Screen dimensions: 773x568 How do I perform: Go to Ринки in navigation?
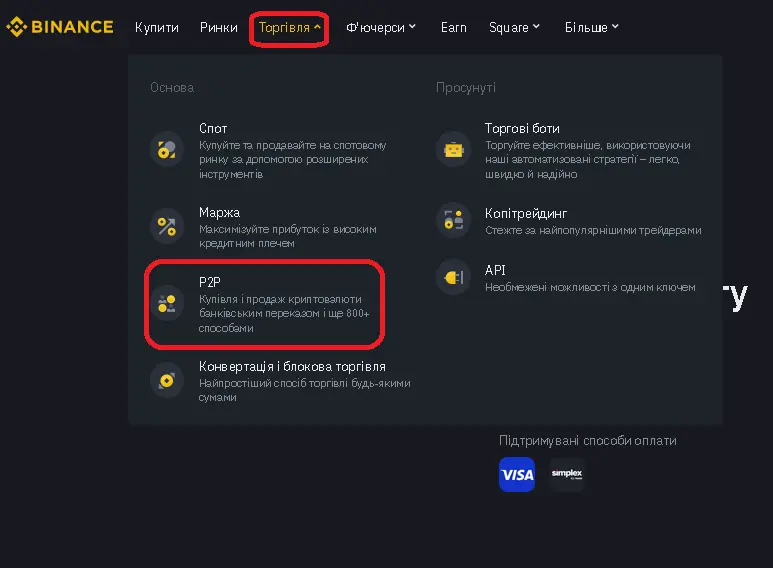point(218,28)
